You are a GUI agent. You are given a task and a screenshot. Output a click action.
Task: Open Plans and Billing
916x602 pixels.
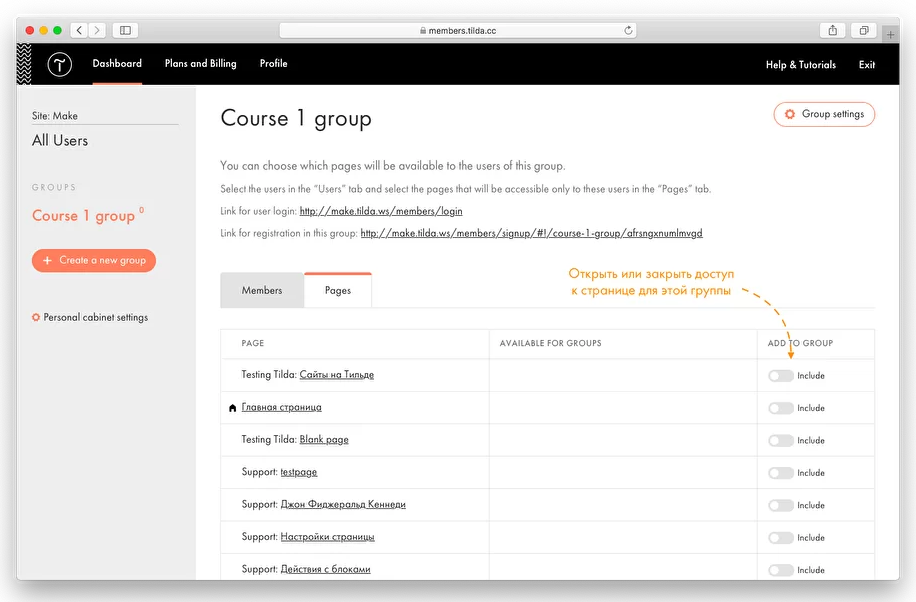tap(200, 64)
